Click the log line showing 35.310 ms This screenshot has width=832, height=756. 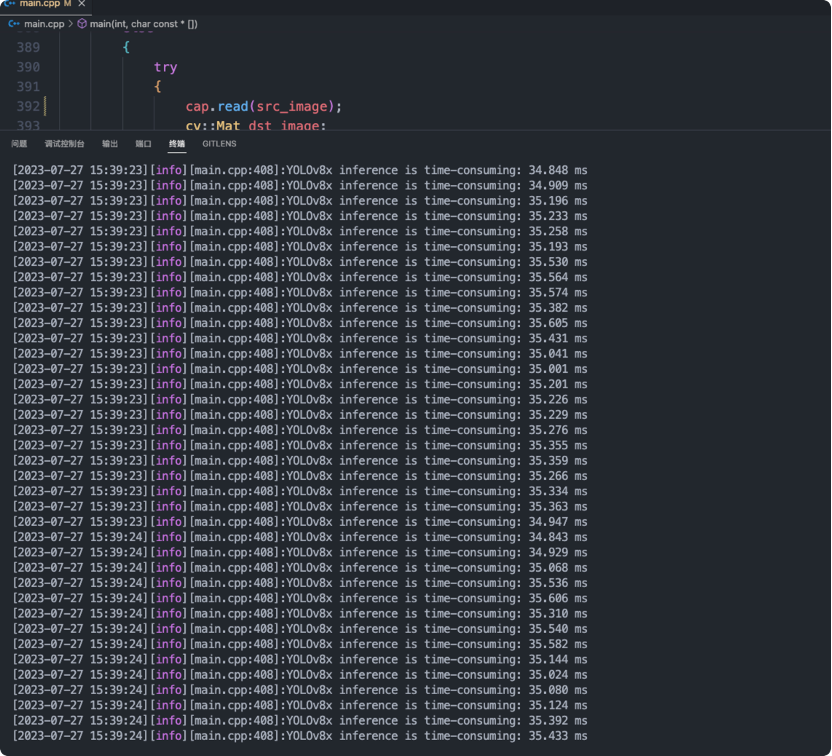(x=300, y=614)
